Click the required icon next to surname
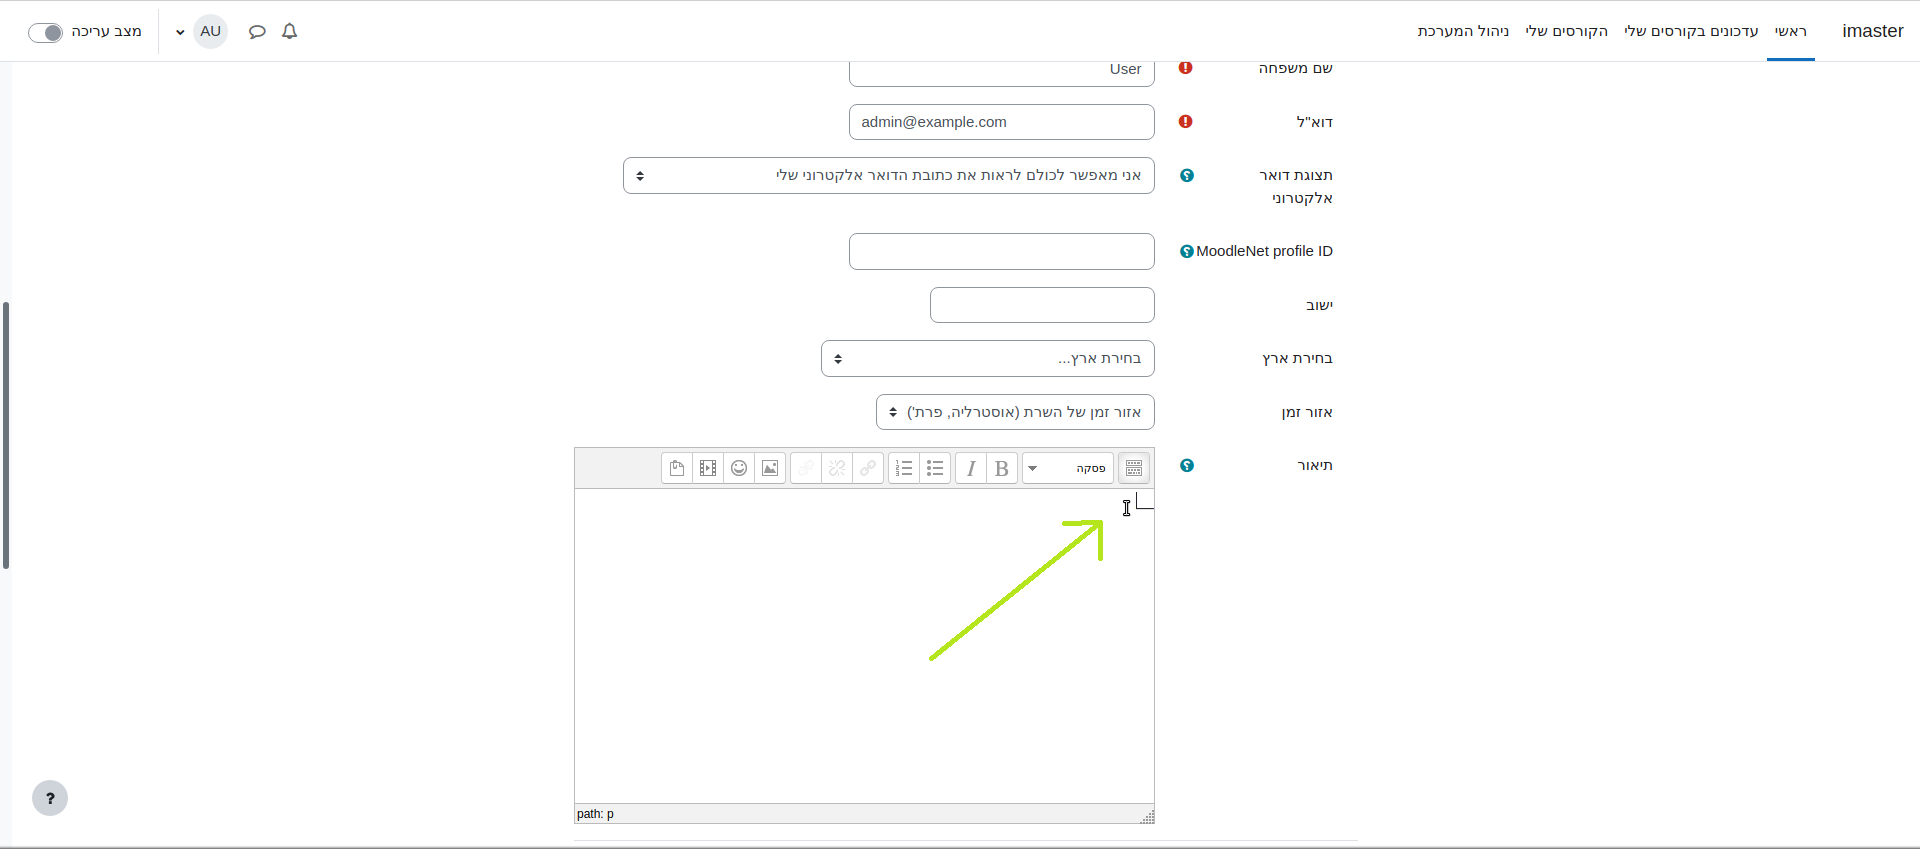This screenshot has width=1920, height=849. tap(1186, 68)
